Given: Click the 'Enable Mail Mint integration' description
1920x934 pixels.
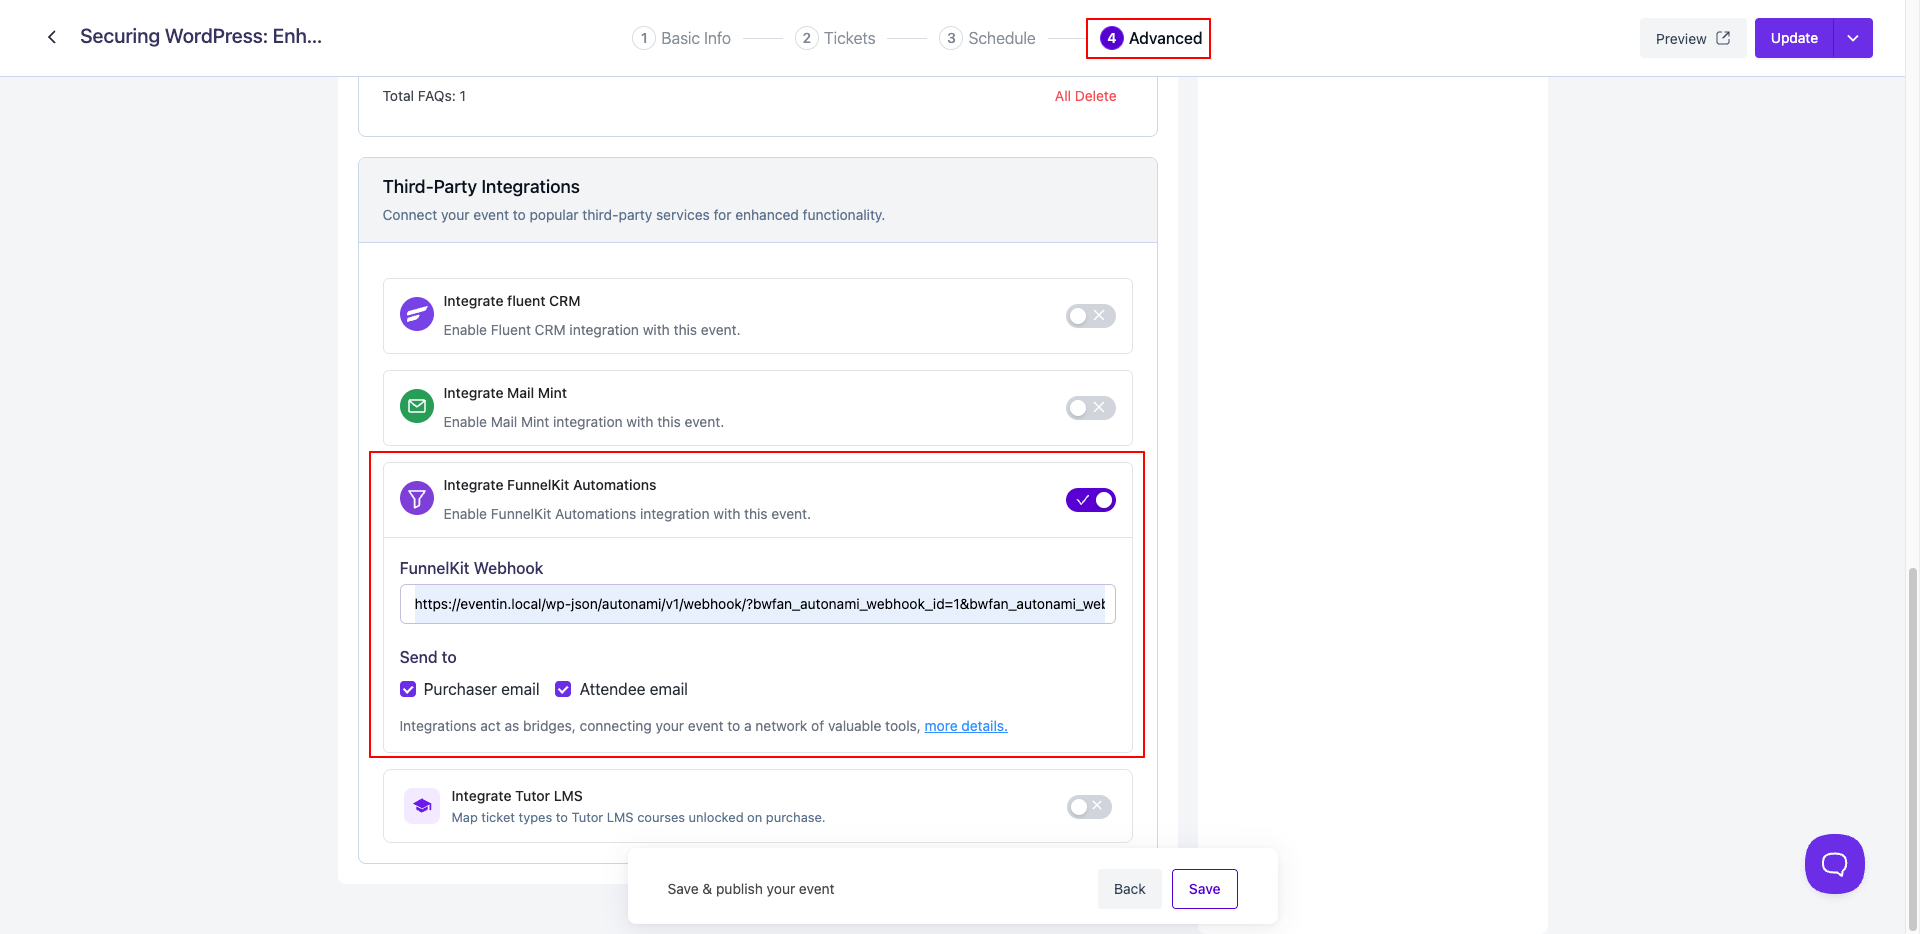Looking at the screenshot, I should [x=584, y=422].
